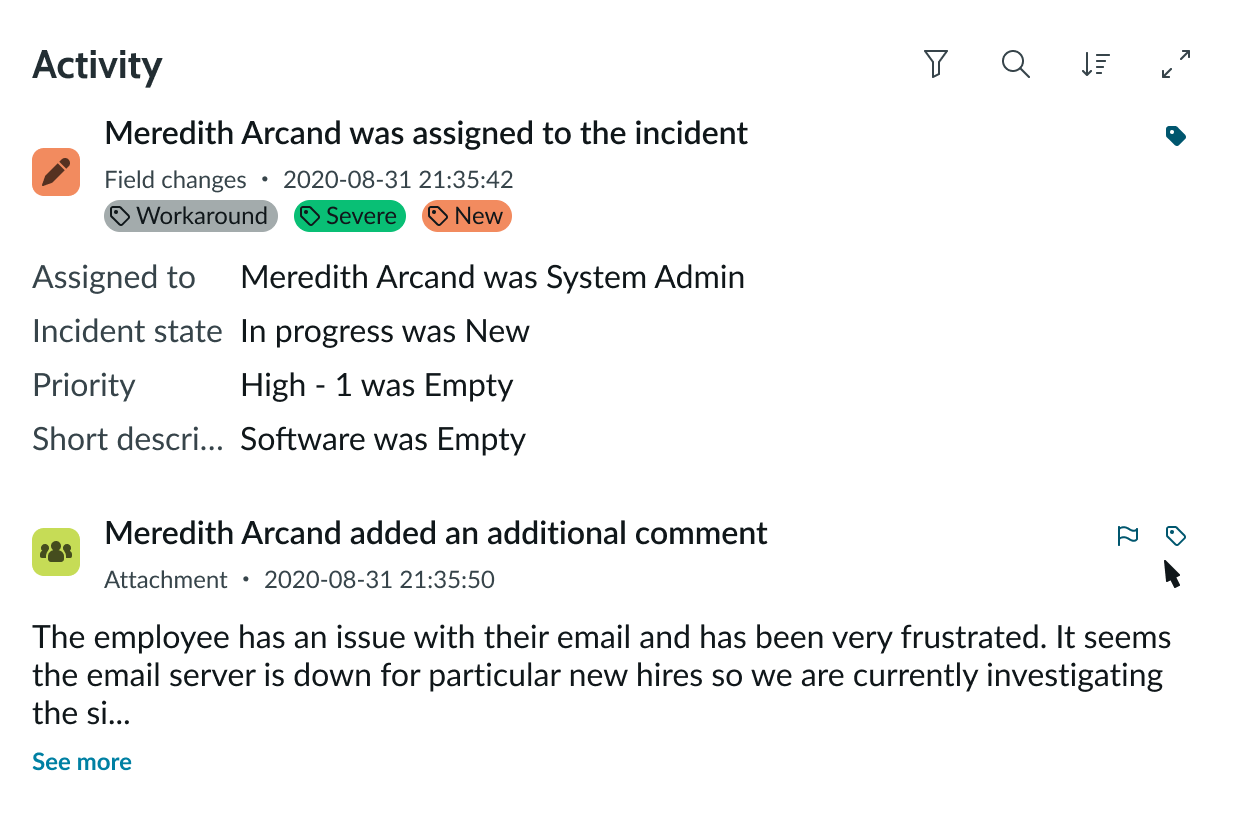Click the filled tag icon on first entry
1240x822 pixels.
(x=1176, y=136)
